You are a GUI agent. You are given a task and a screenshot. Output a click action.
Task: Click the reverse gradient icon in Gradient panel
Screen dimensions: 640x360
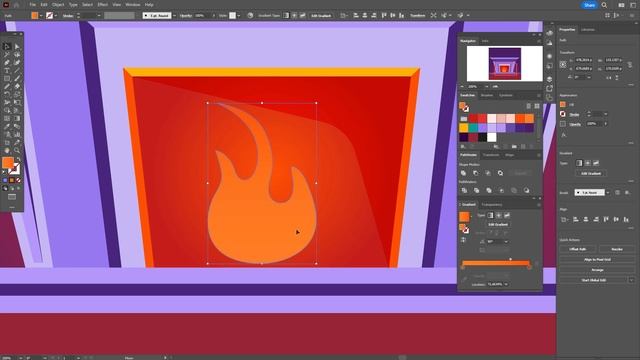tap(464, 240)
